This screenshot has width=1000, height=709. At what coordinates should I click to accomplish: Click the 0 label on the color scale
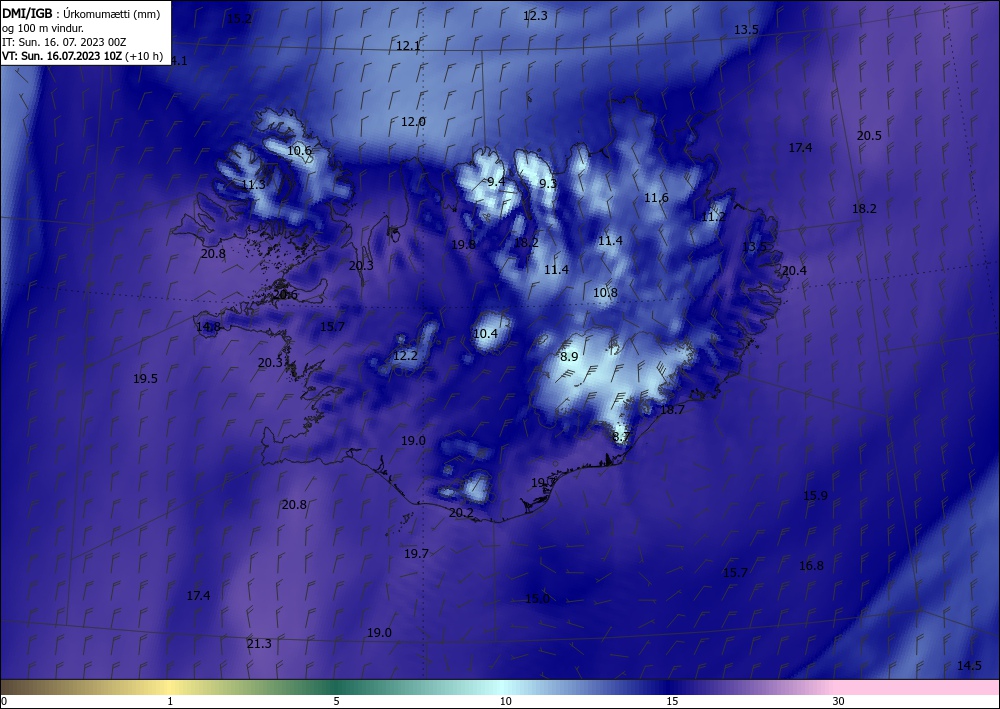[4, 701]
